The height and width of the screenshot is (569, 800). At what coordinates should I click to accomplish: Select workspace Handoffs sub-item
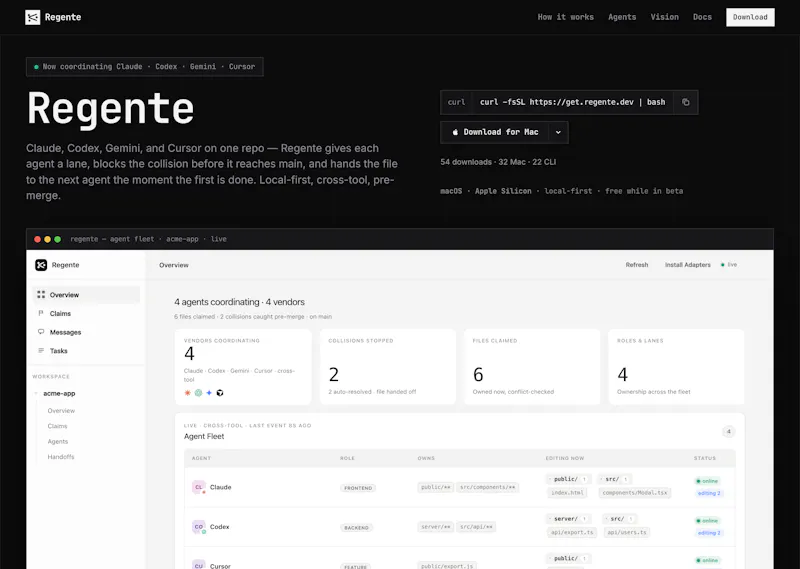tap(61, 457)
